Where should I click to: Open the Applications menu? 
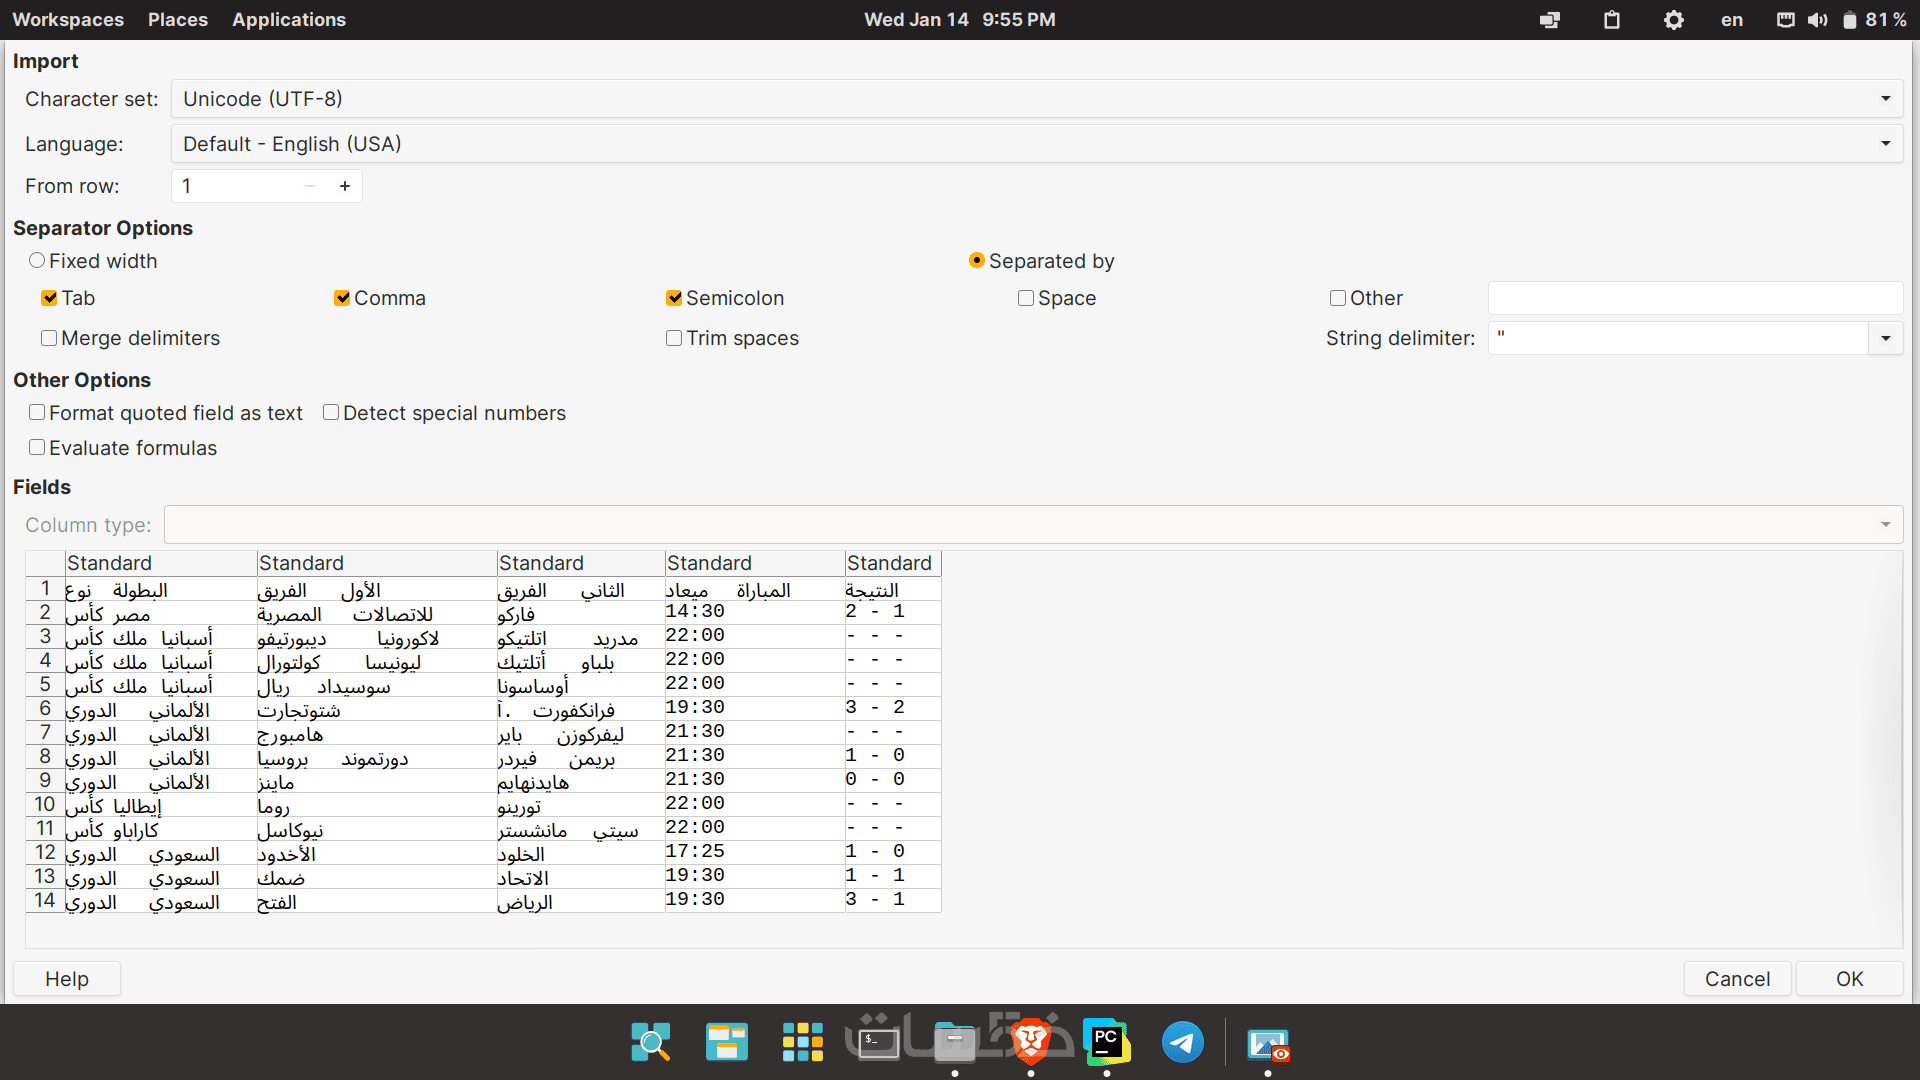[x=288, y=19]
